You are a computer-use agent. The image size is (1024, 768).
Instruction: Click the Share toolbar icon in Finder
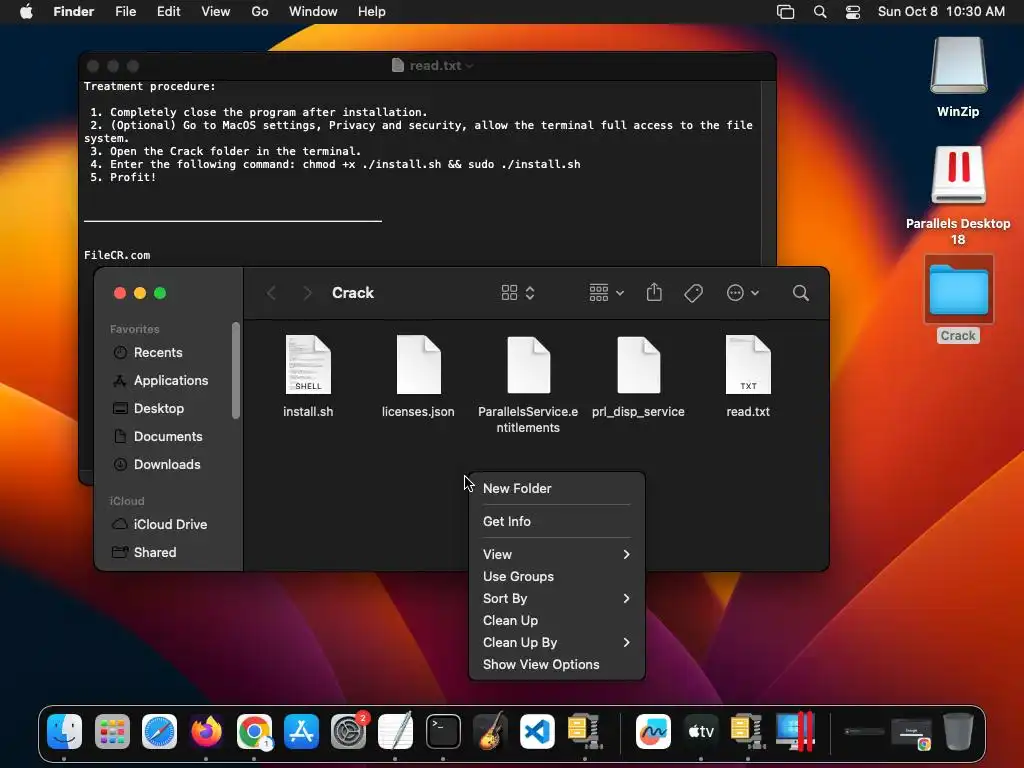(654, 293)
